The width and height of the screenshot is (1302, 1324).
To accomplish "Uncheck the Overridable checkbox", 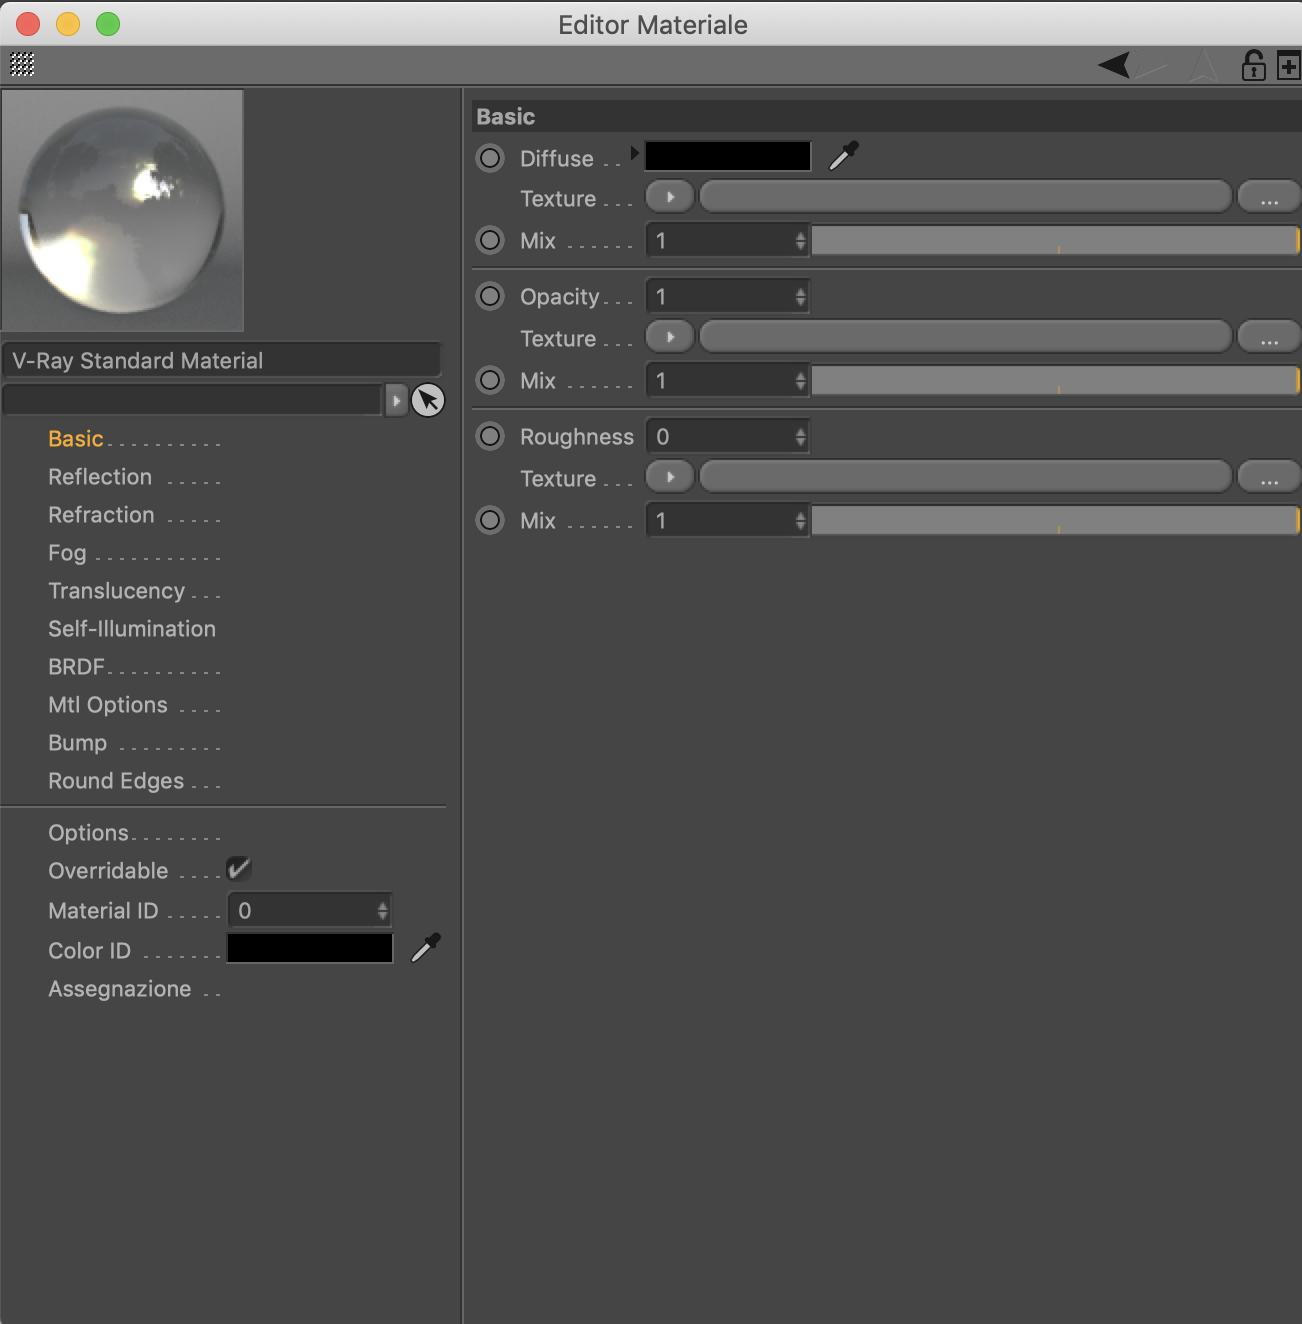I will tap(239, 868).
